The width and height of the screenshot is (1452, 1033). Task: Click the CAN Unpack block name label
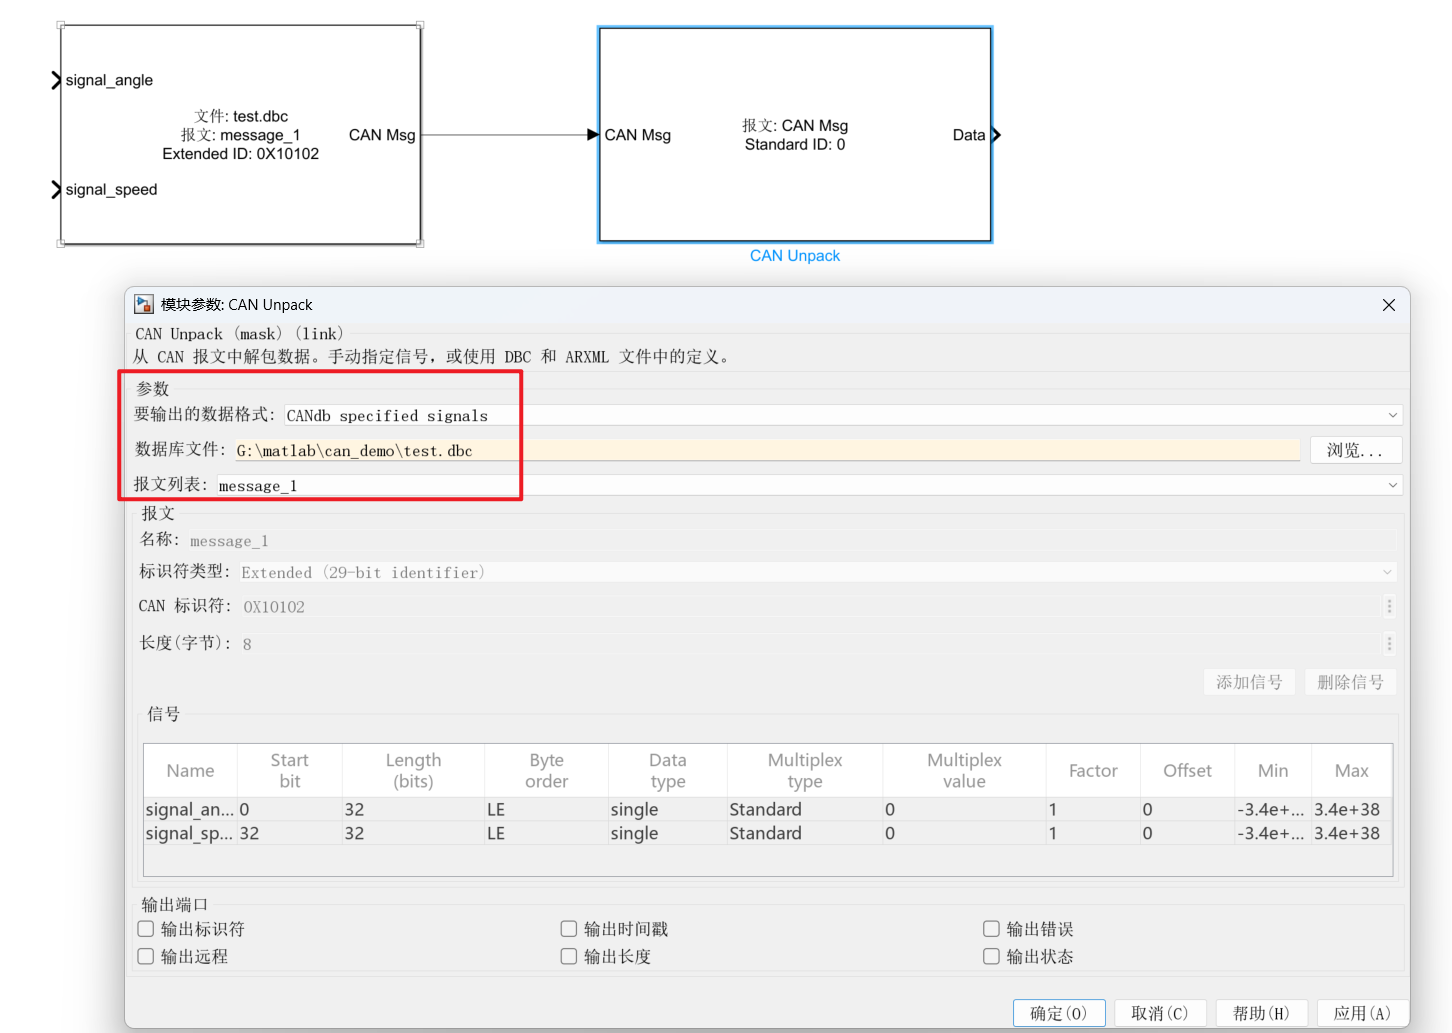point(795,256)
